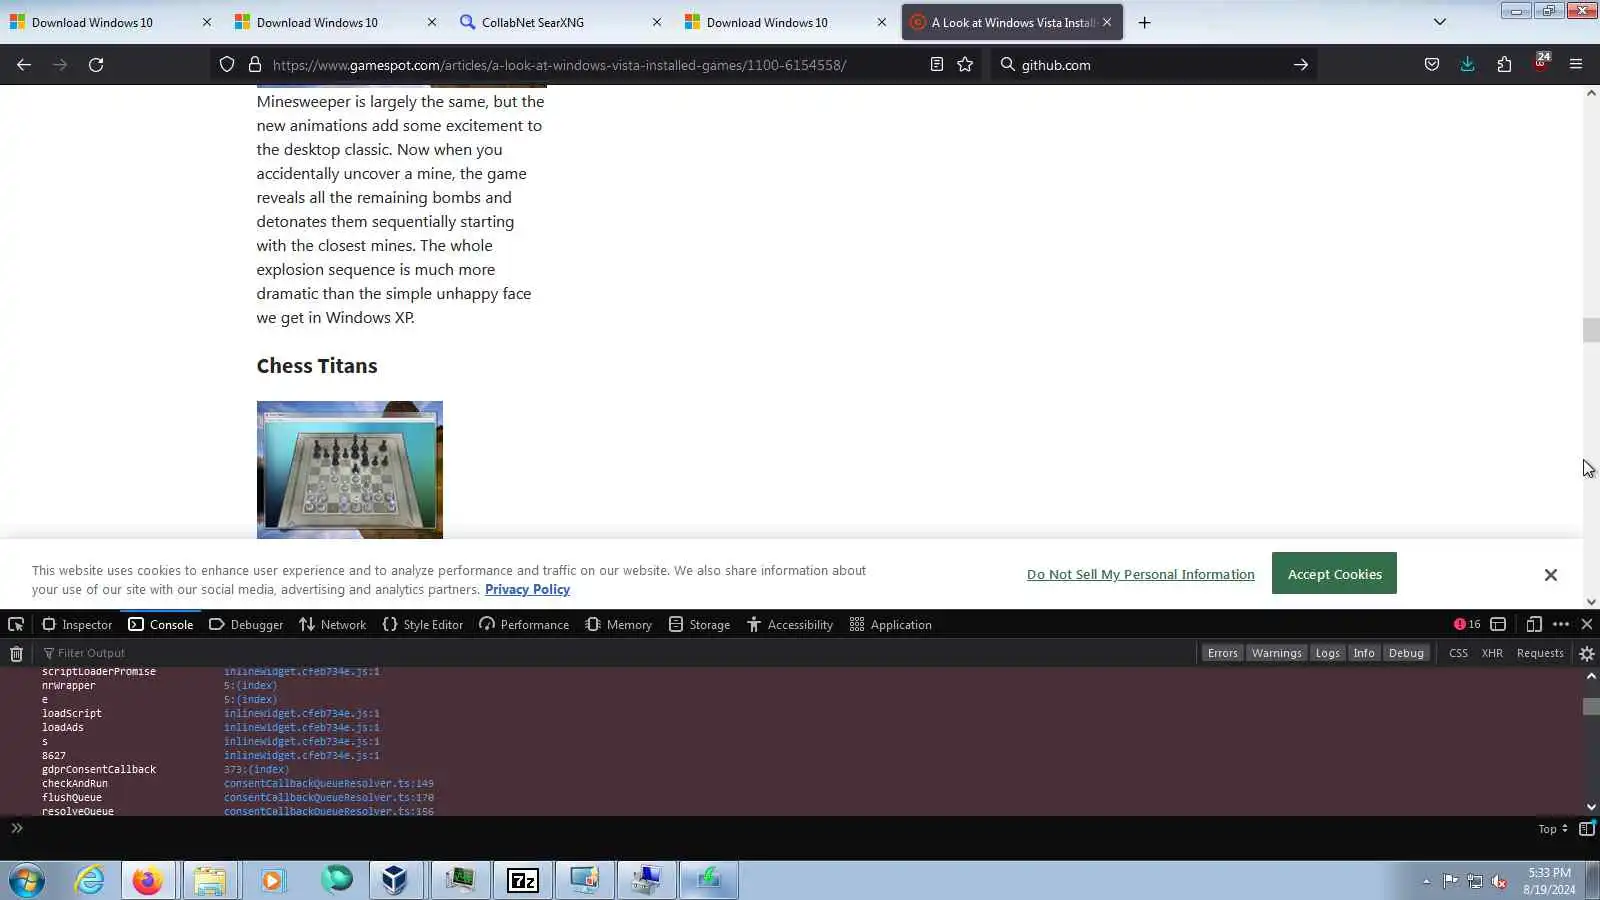
Task: Go back to the previous page
Action: [24, 65]
